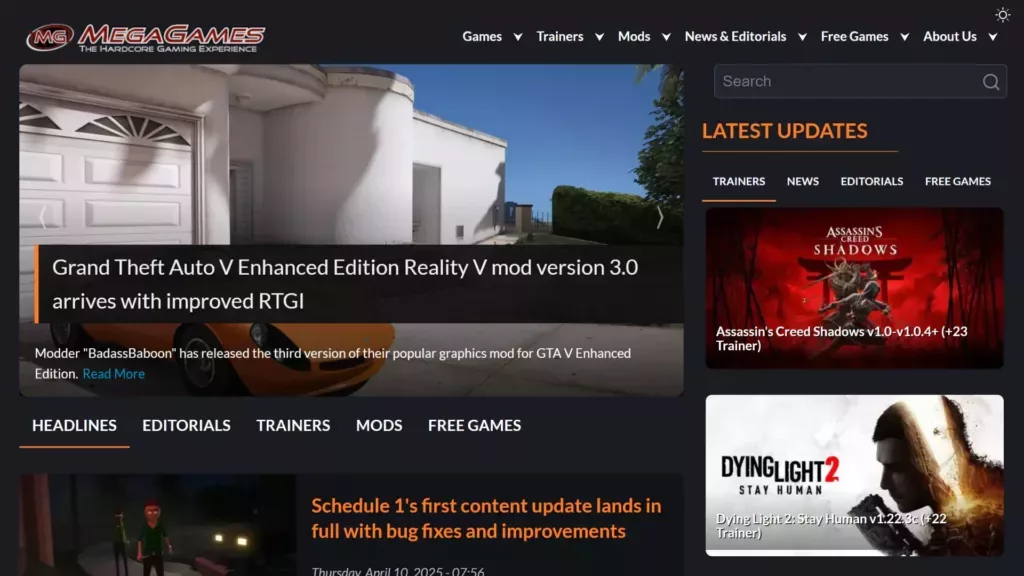This screenshot has width=1024, height=576.
Task: Open the Assassin's Creed Shadows trainer thumbnail
Action: pyautogui.click(x=854, y=287)
